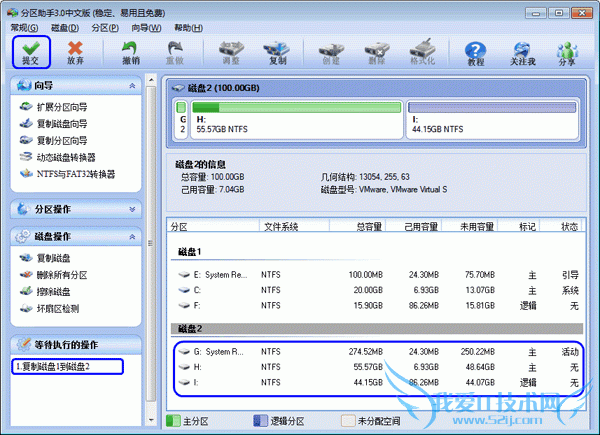Click the 提交 (Apply) toolbar button

pos(31,52)
